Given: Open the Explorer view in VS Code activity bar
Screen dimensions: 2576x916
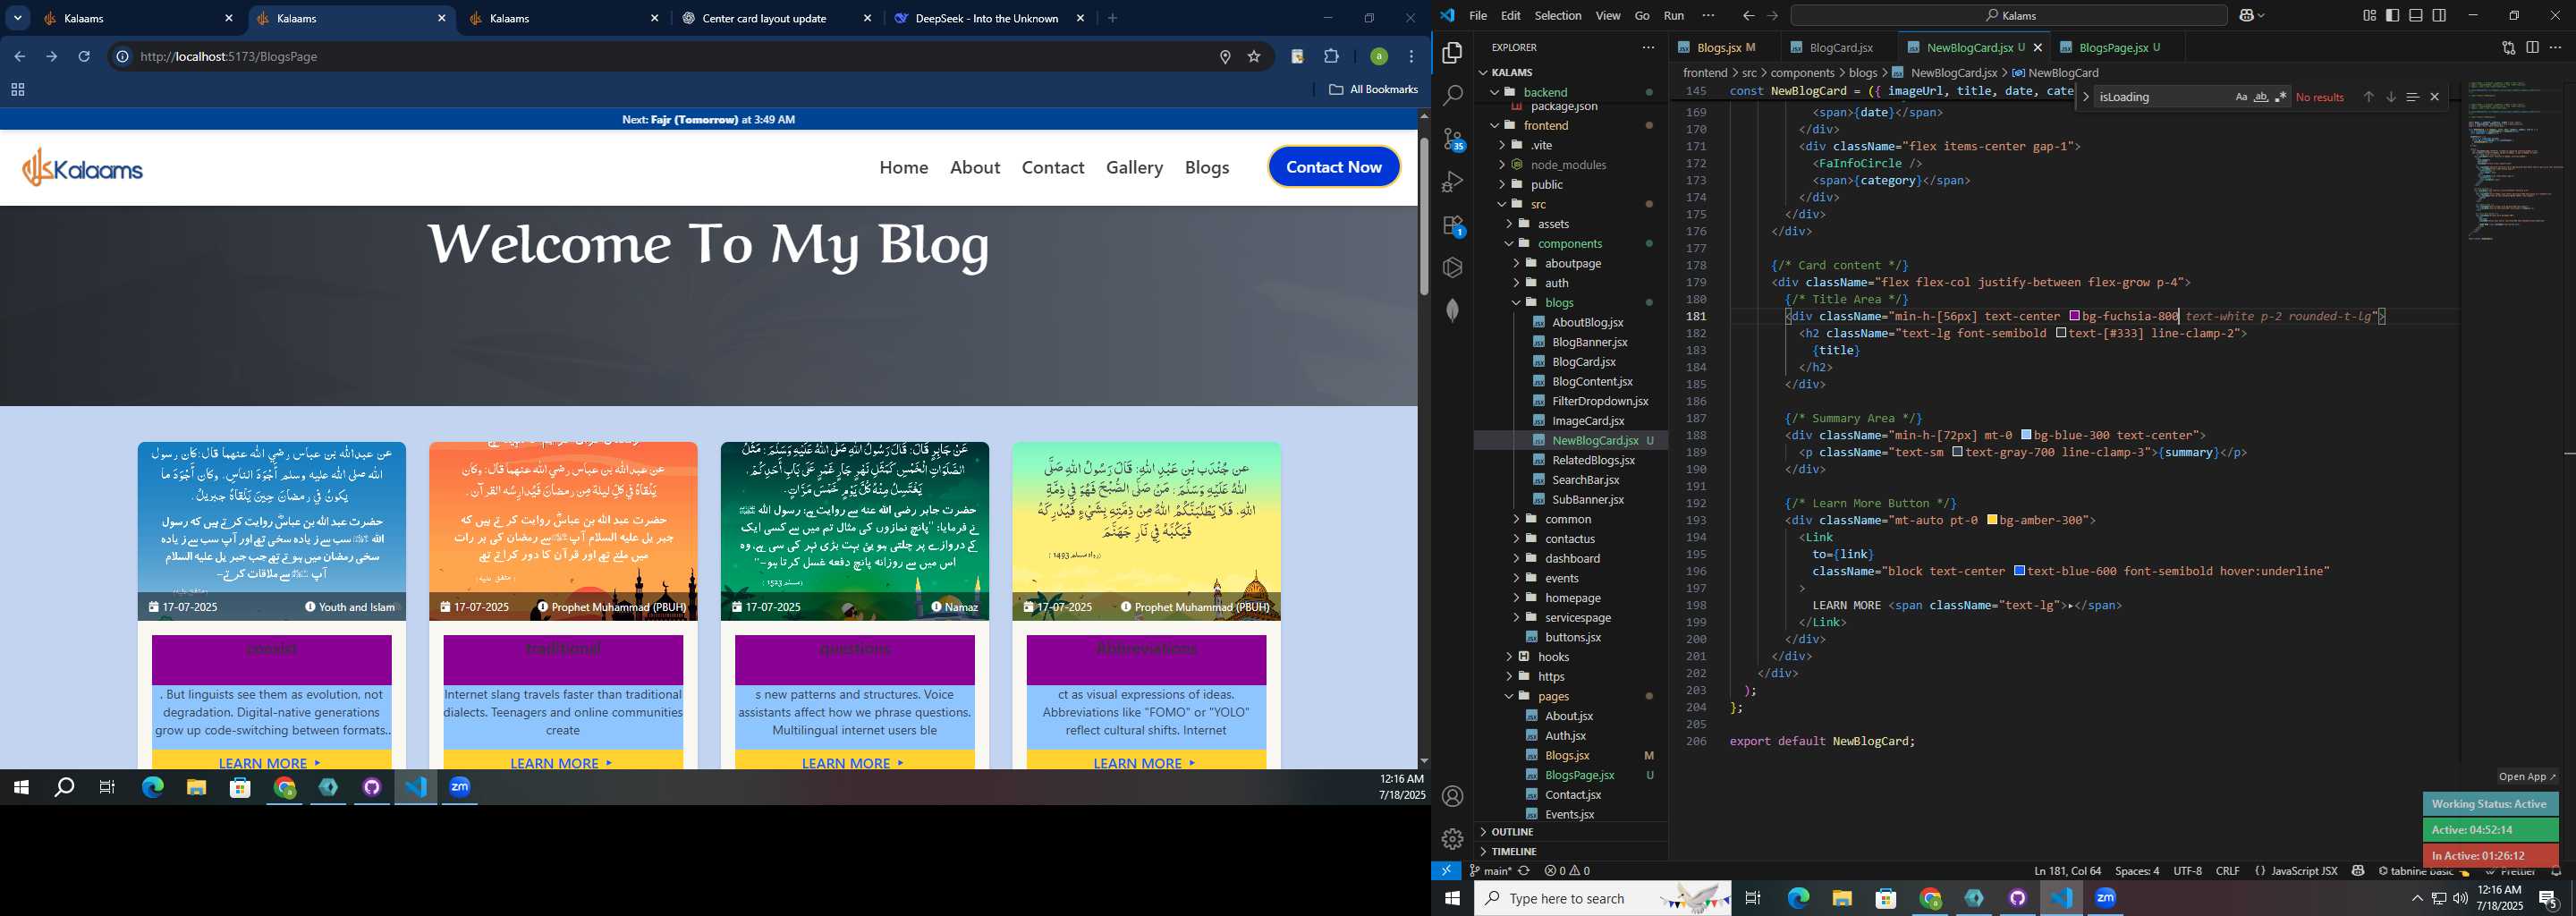Looking at the screenshot, I should (x=1452, y=53).
